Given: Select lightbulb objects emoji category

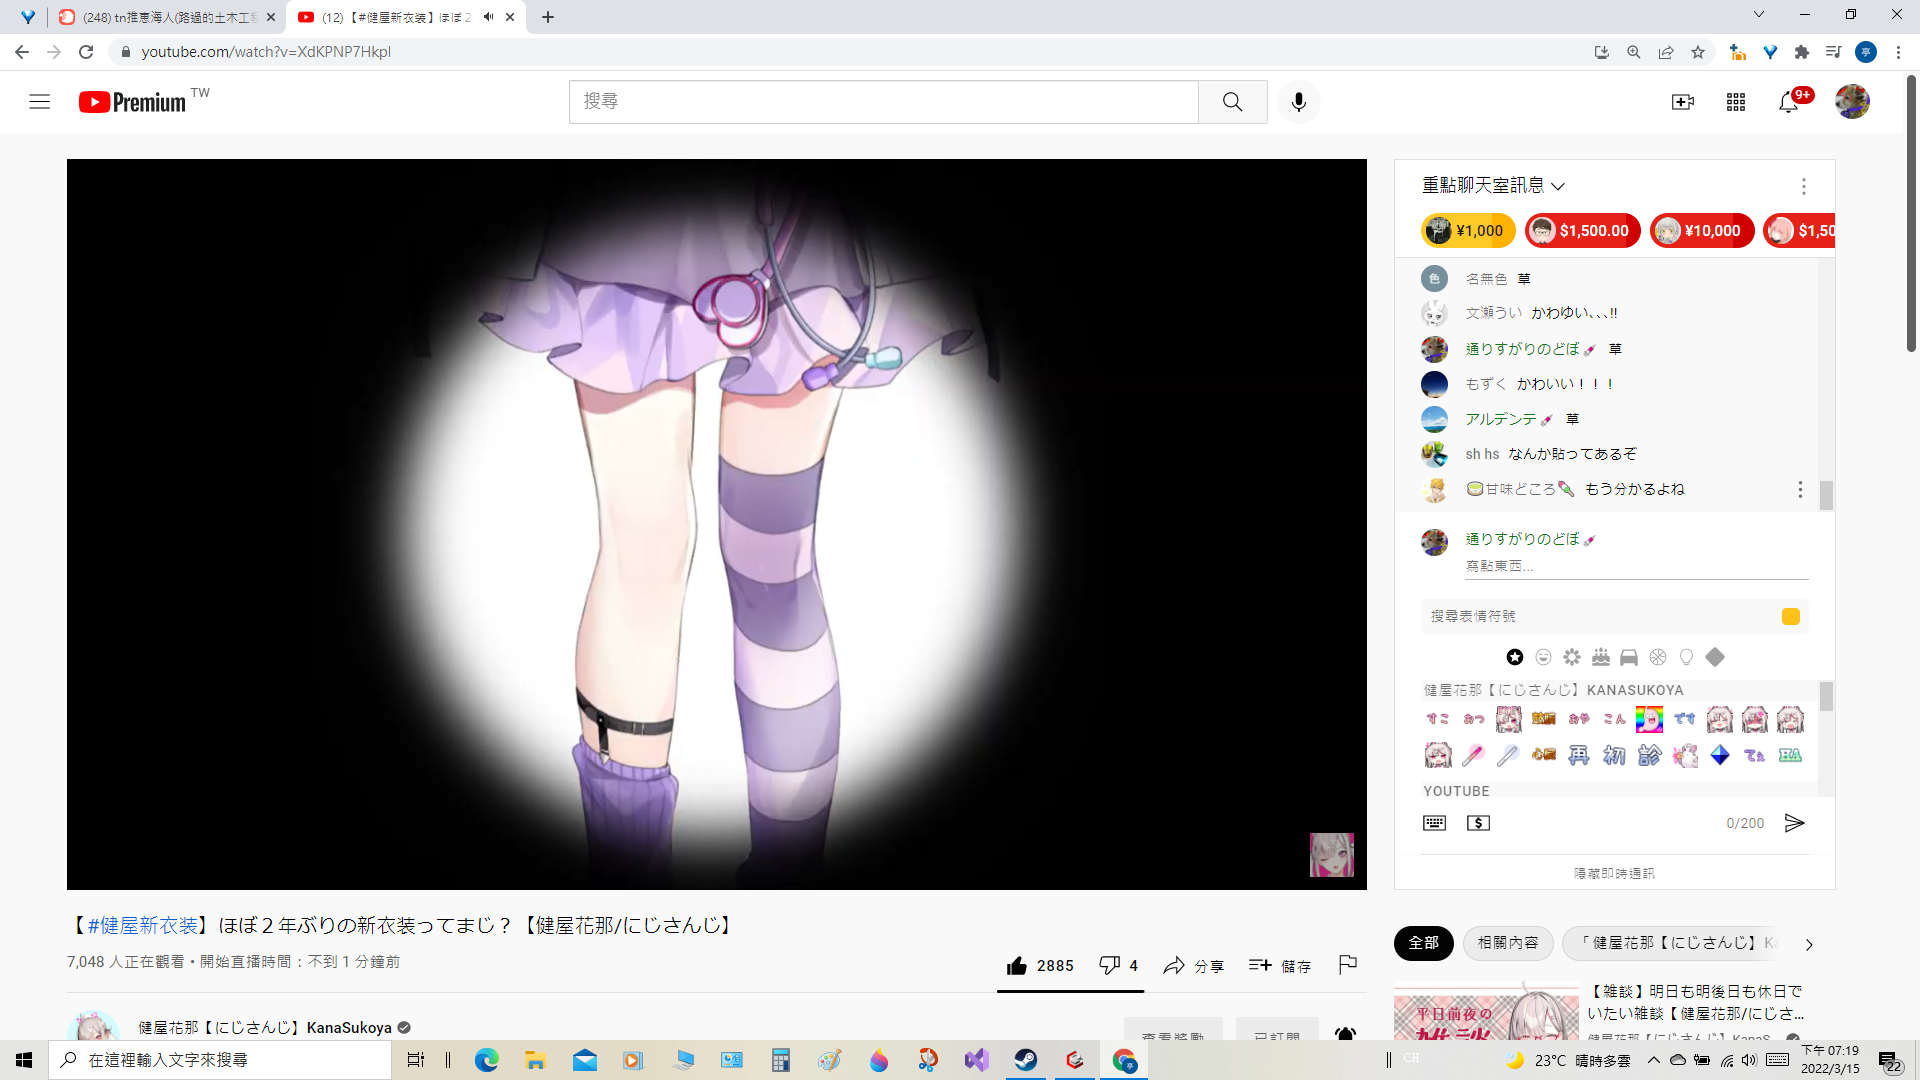Looking at the screenshot, I should (1686, 657).
